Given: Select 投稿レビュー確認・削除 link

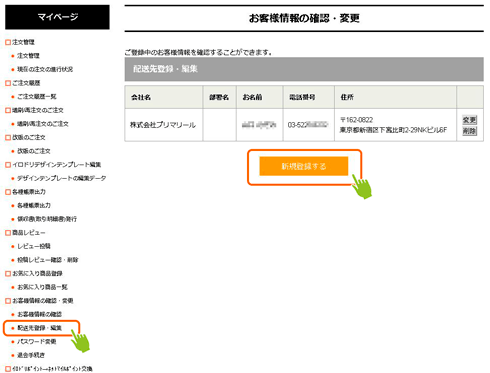Looking at the screenshot, I should pyautogui.click(x=48, y=260).
